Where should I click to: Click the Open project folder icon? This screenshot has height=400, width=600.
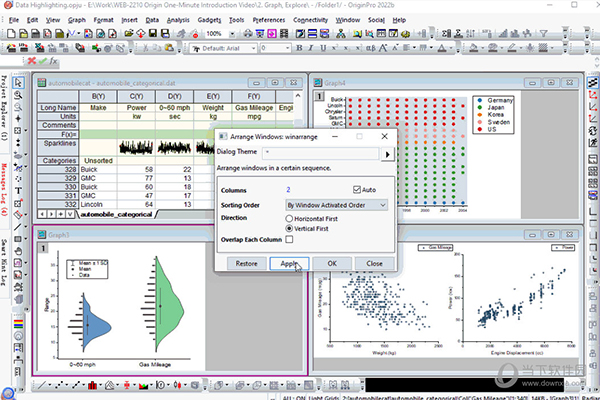coord(129,34)
